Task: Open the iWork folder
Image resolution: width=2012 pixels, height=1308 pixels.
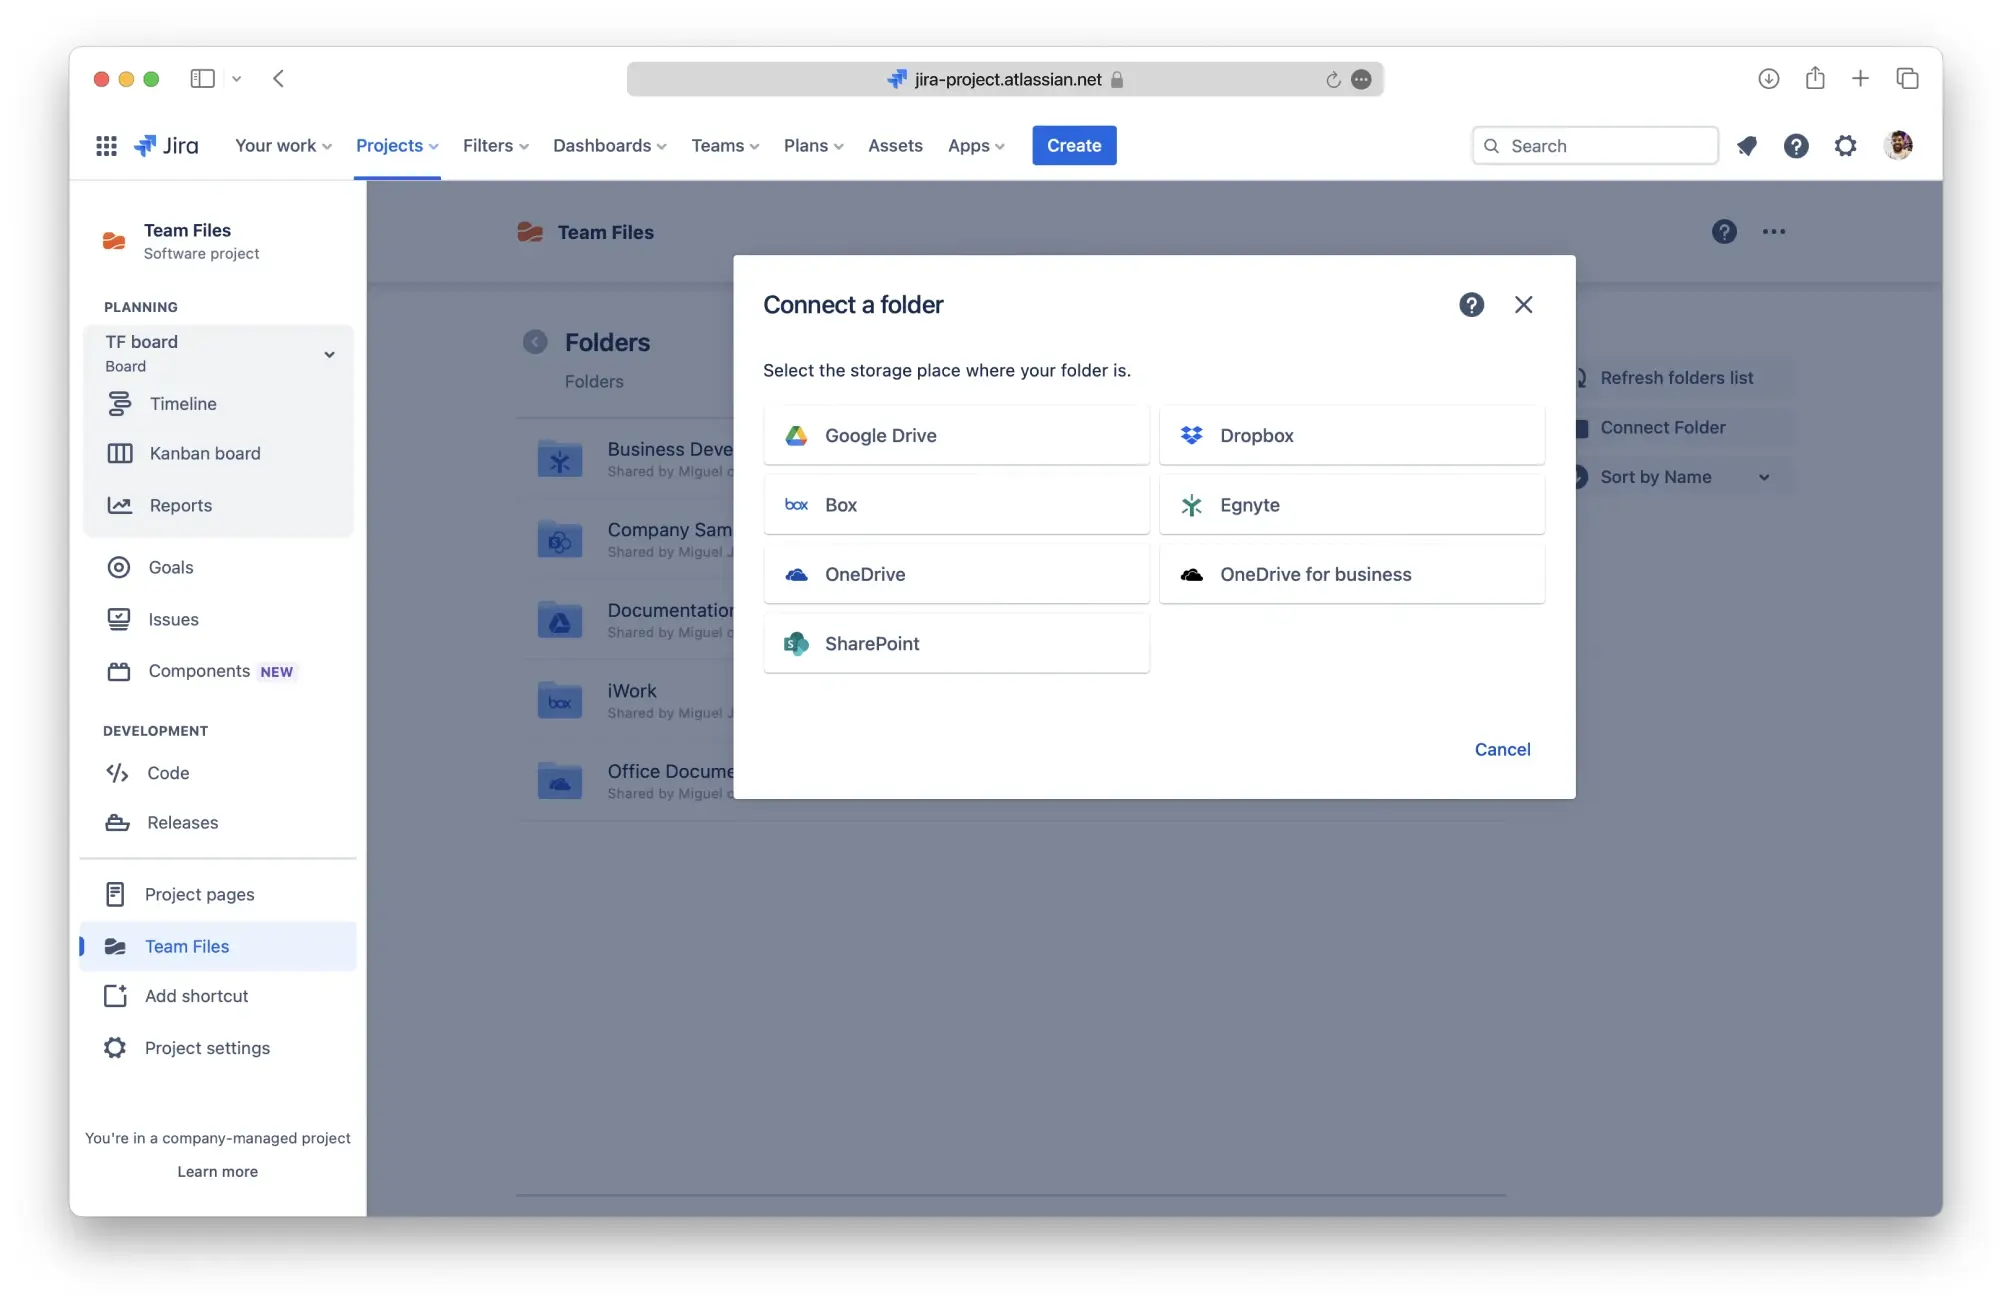Action: 634,700
